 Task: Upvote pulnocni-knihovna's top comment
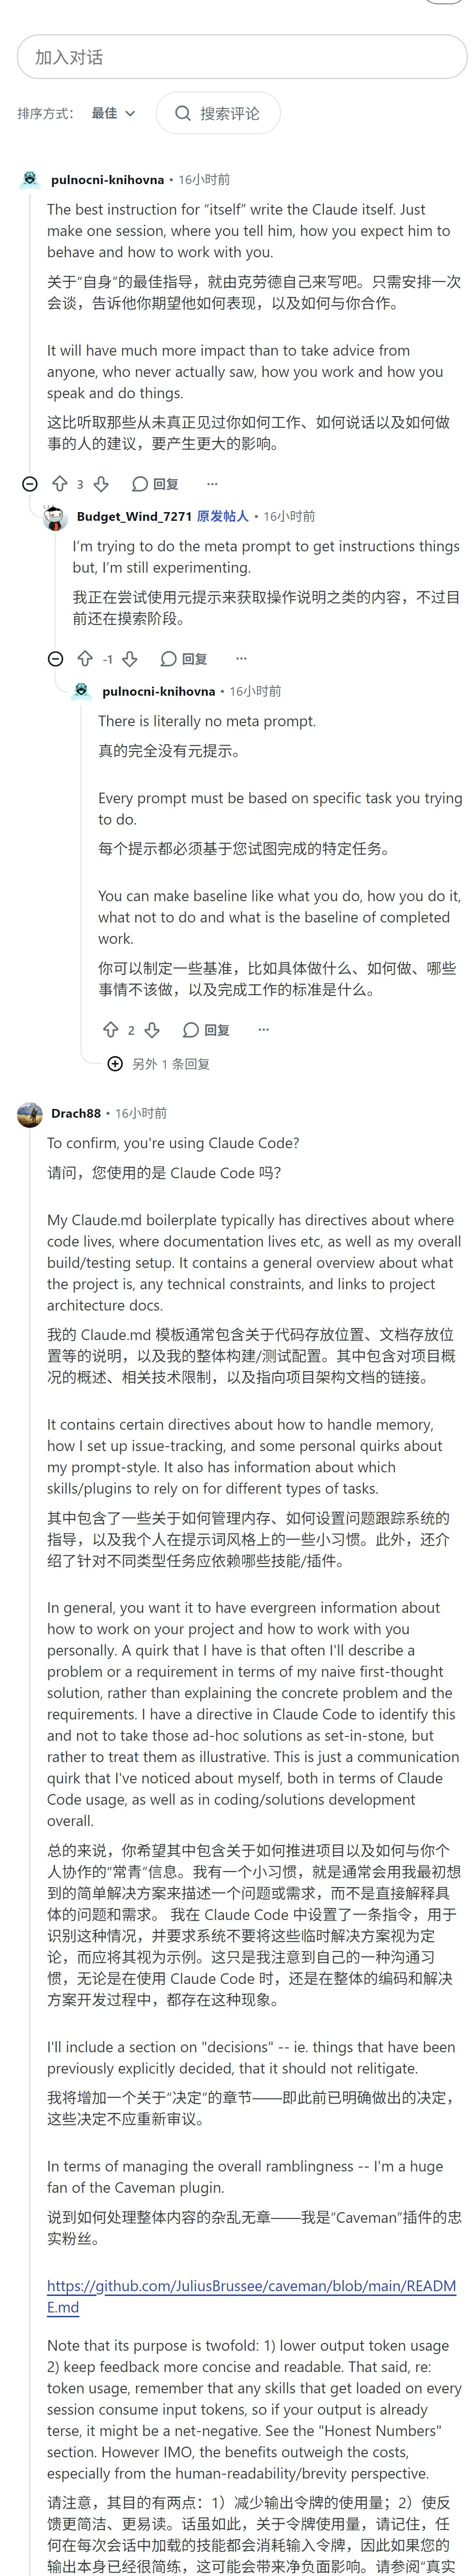(60, 484)
